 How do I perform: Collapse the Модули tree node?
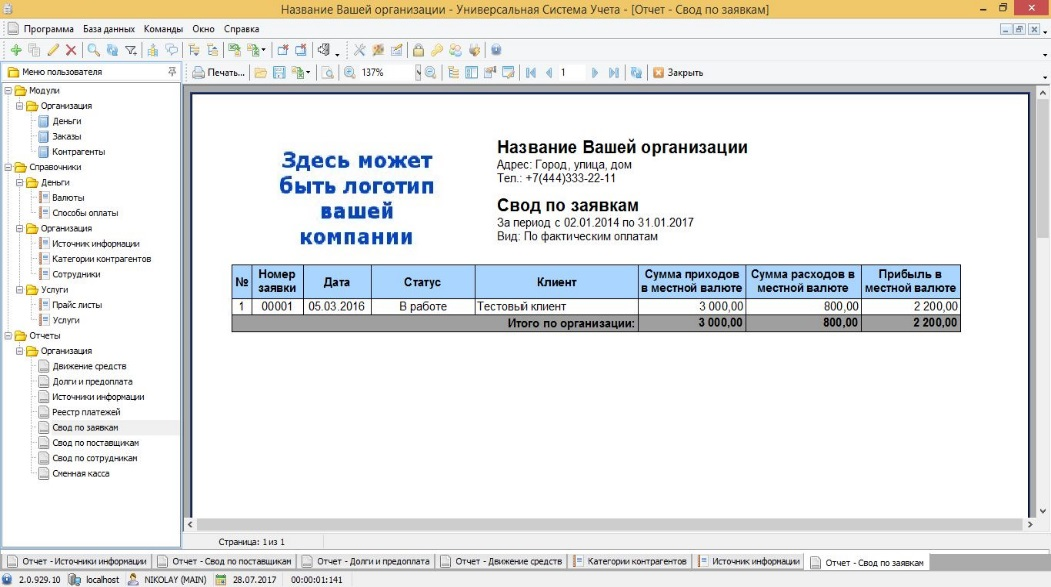pos(8,90)
